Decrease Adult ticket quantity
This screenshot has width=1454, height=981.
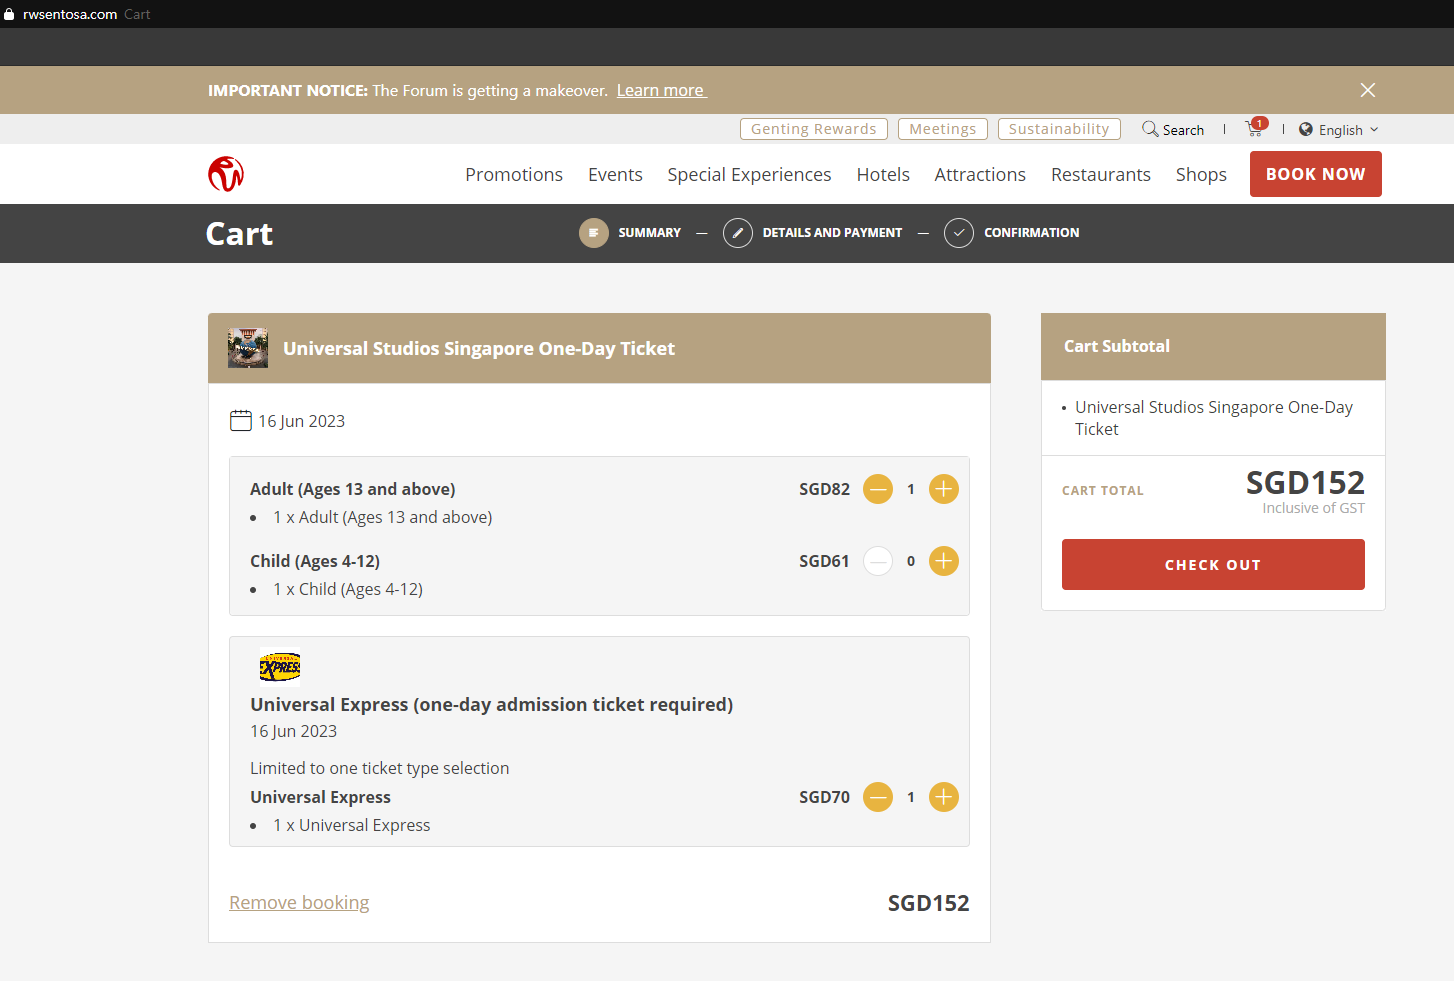878,489
